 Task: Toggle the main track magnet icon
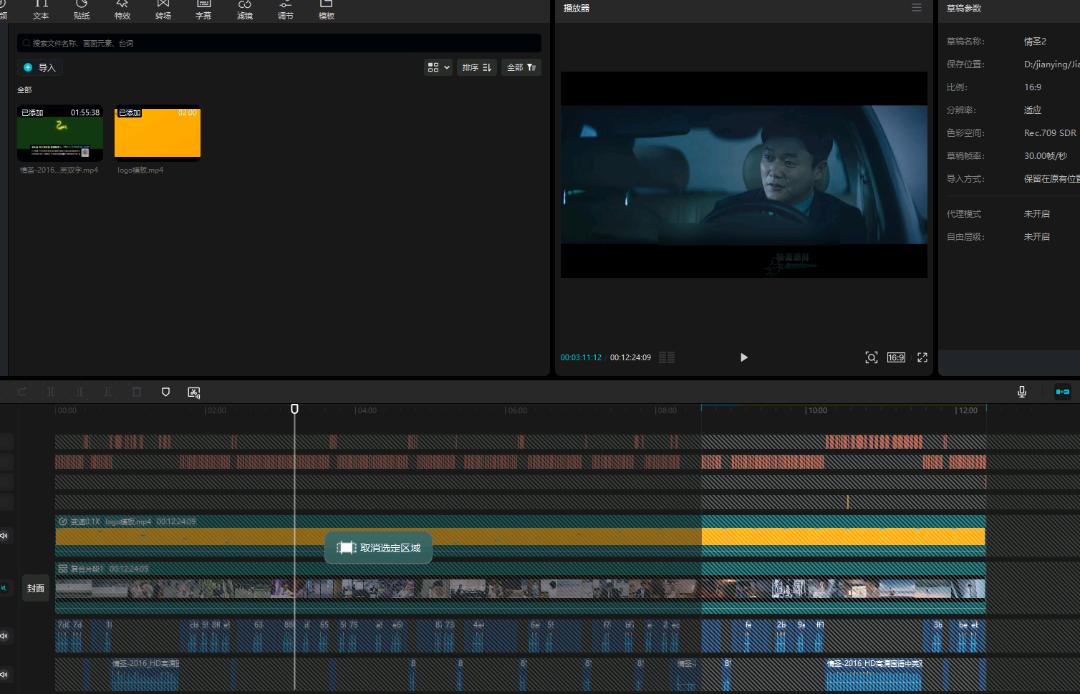tap(1063, 392)
